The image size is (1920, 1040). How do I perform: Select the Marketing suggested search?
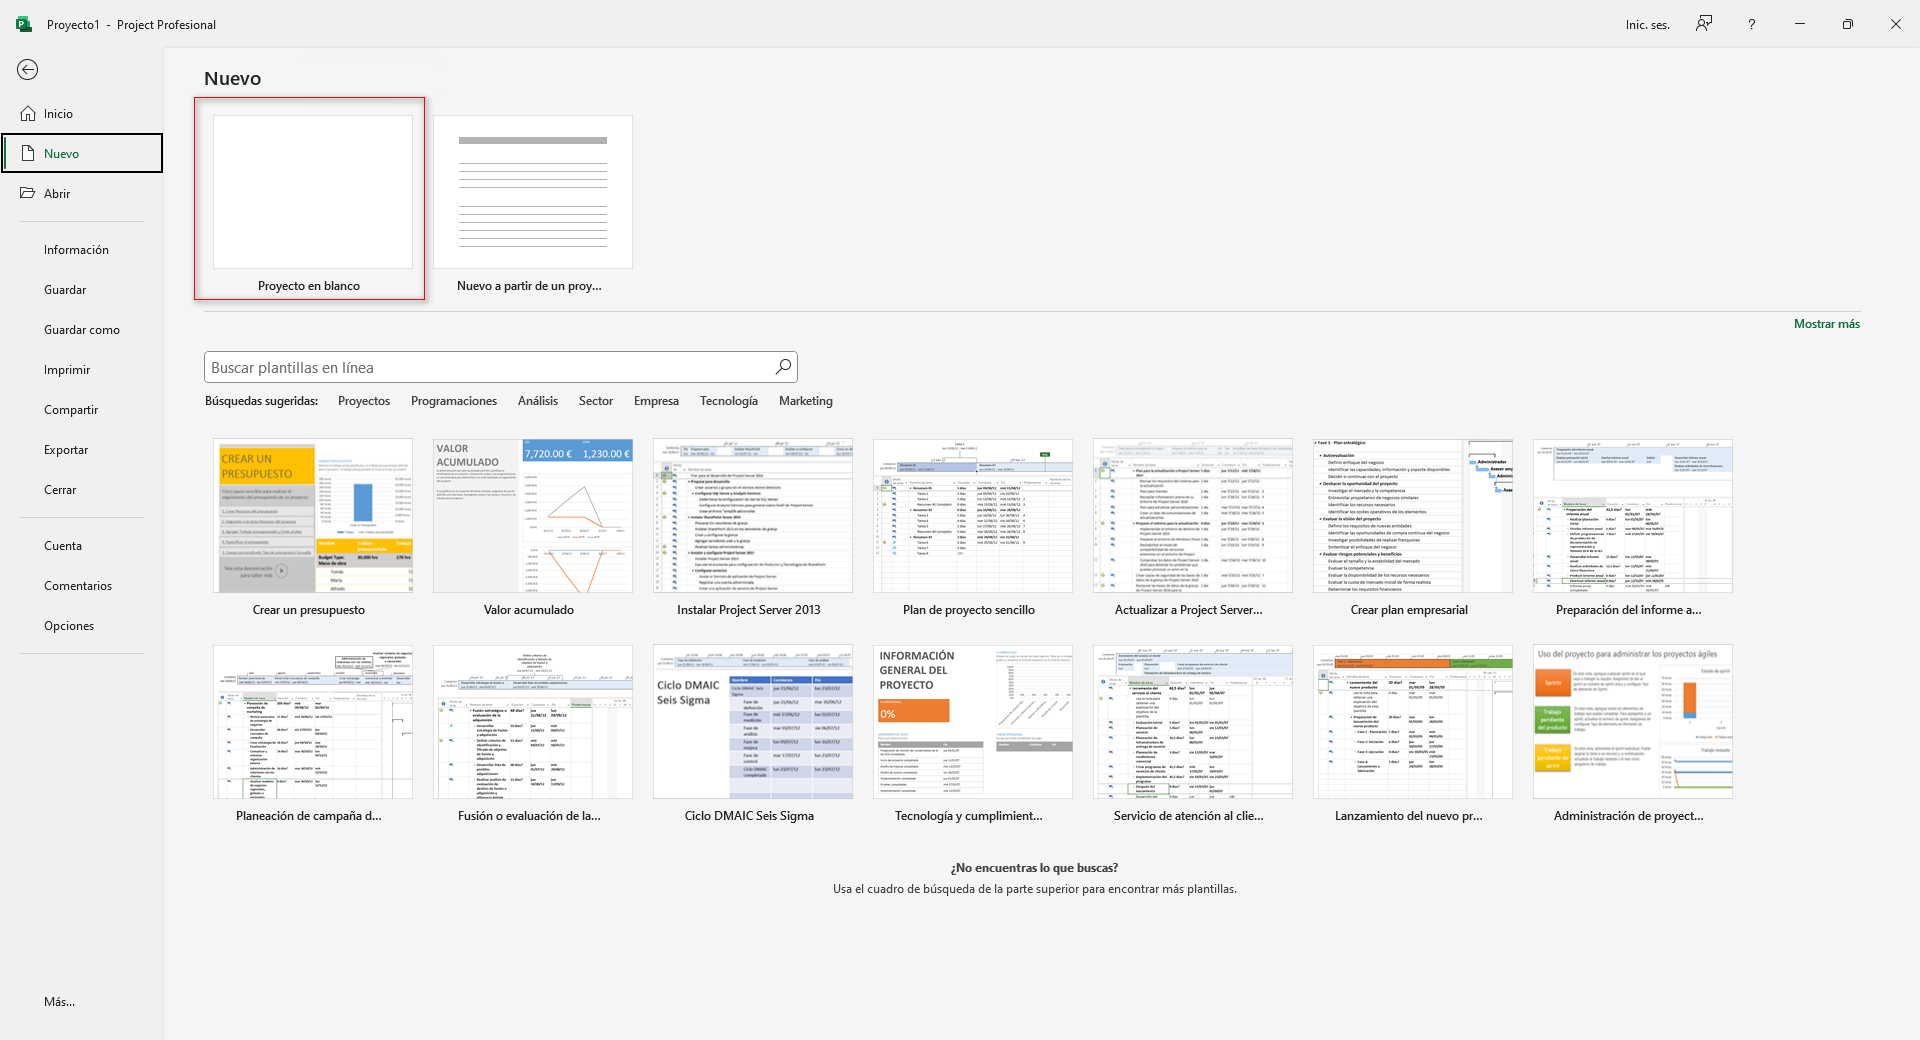click(x=805, y=401)
